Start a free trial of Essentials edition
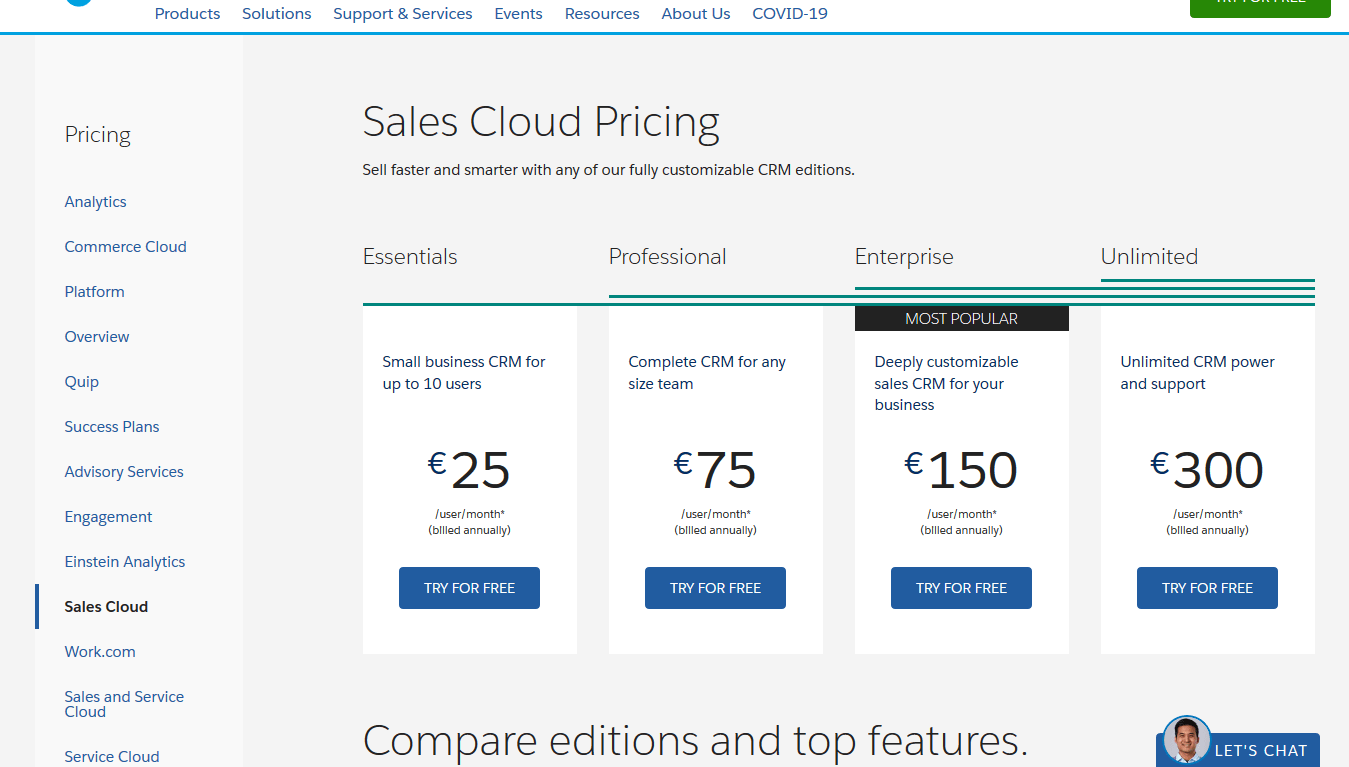The image size is (1349, 767). 469,588
